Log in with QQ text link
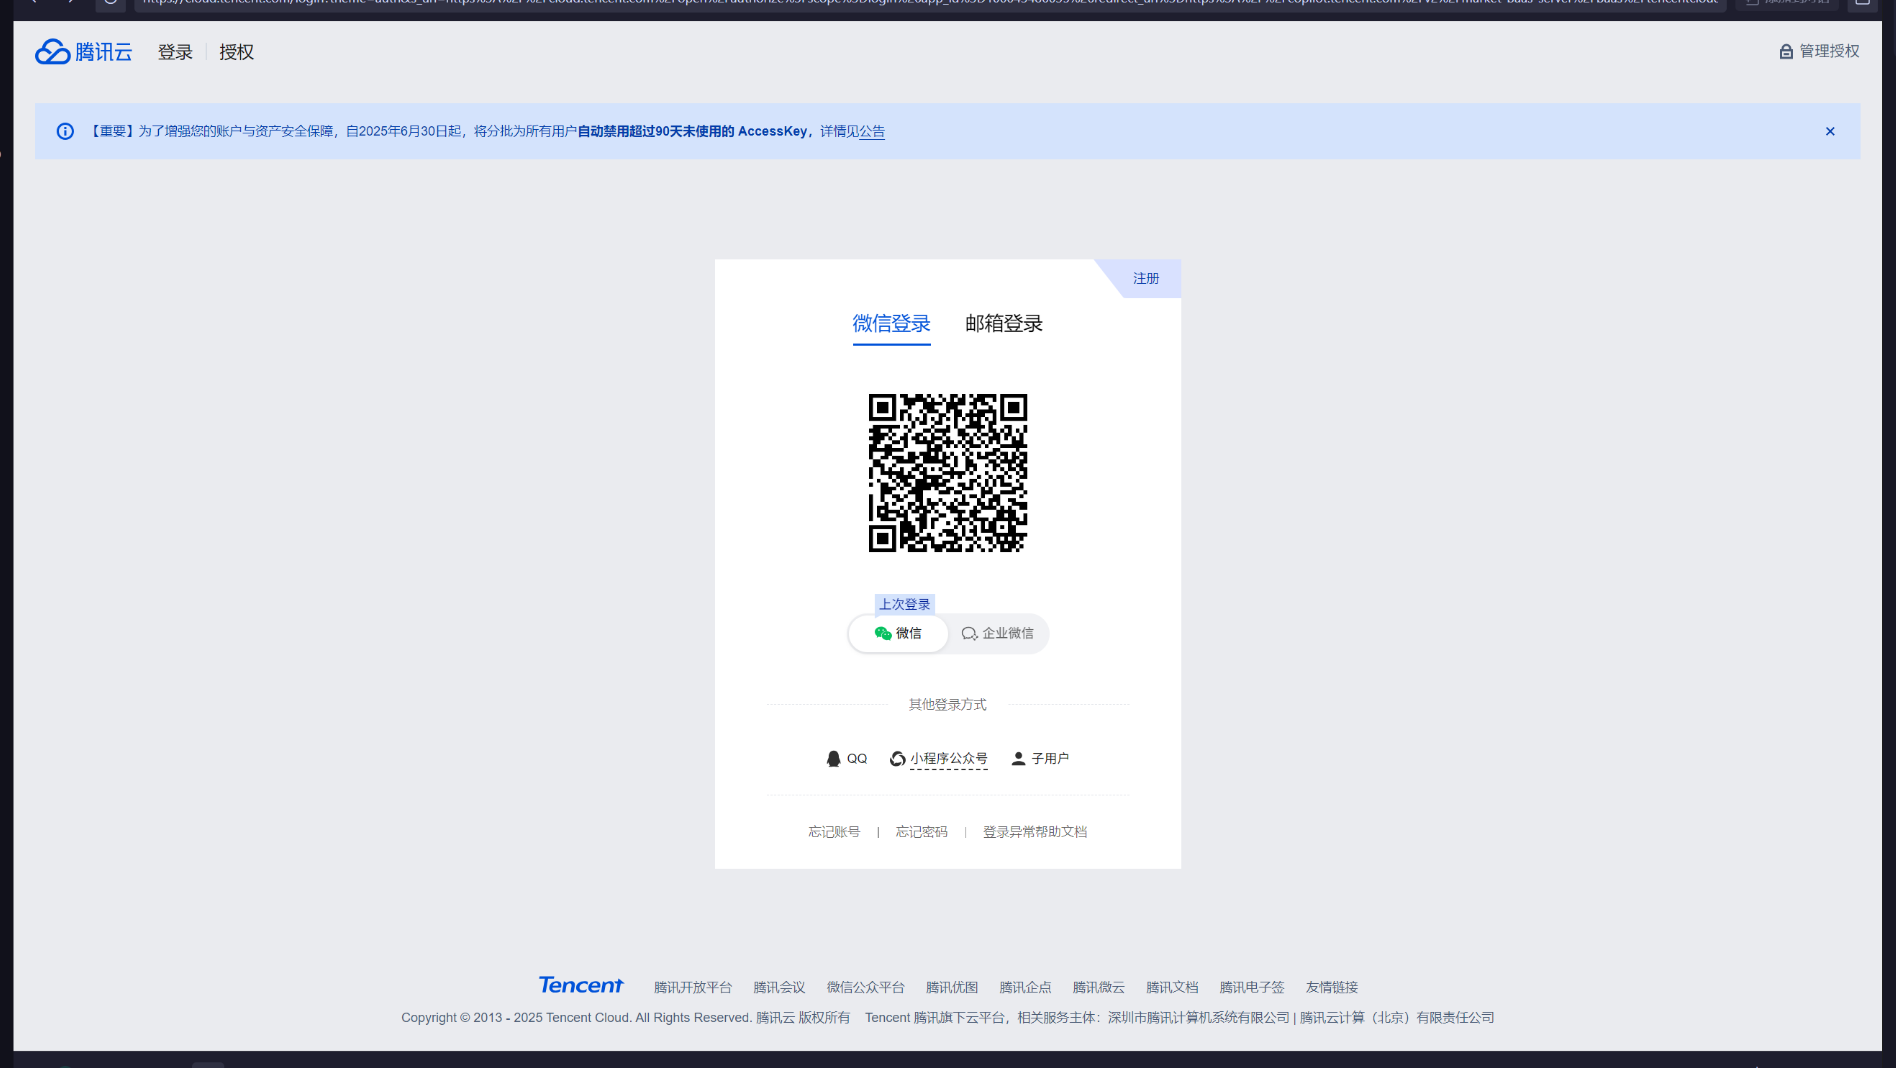1896x1068 pixels. (857, 759)
